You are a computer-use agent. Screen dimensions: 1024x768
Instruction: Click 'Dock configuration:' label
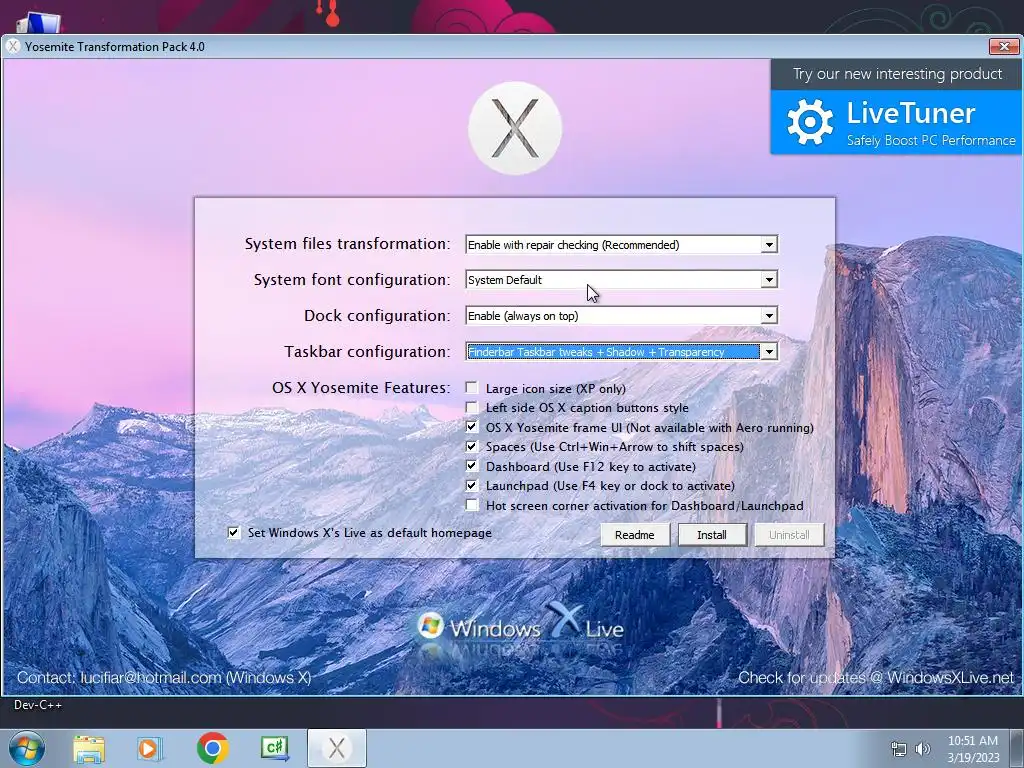coord(377,315)
